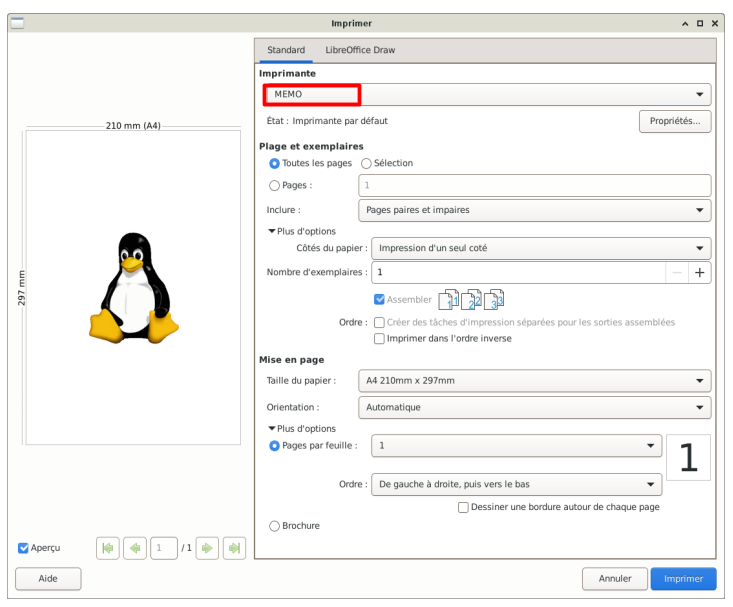Open the Inclure pages dropdown
Viewport: 733px width, 607px height.
click(534, 210)
